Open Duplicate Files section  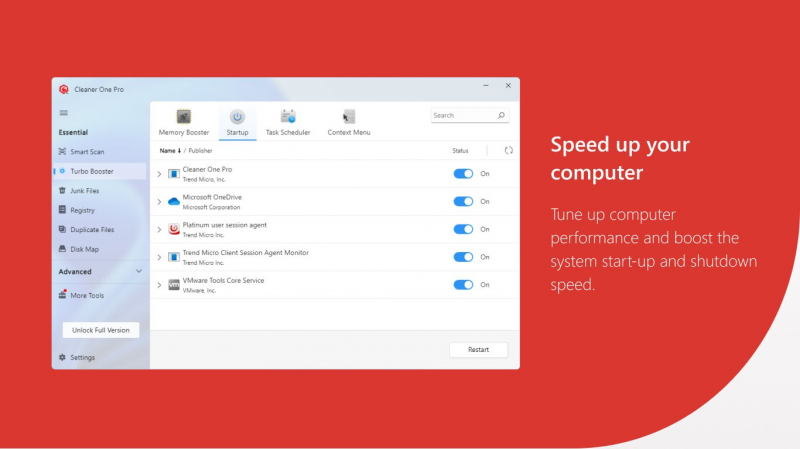(x=99, y=230)
